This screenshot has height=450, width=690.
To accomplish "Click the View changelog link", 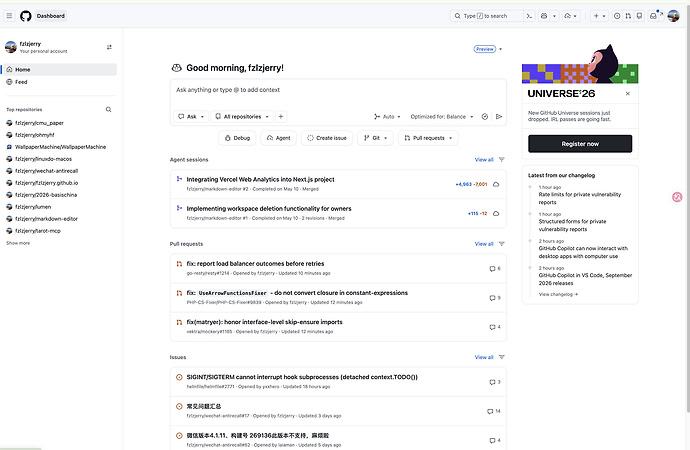I will (558, 294).
